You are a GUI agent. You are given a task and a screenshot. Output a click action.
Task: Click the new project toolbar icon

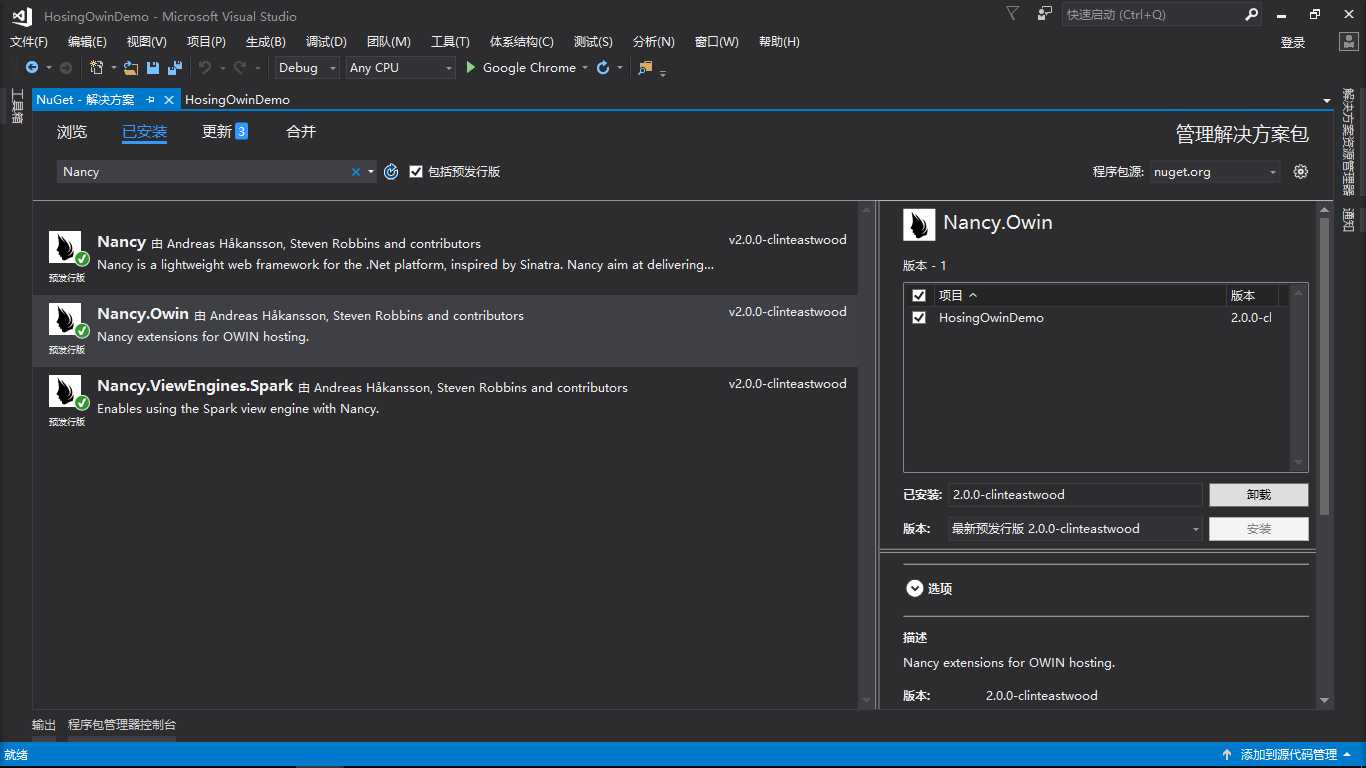pos(96,67)
